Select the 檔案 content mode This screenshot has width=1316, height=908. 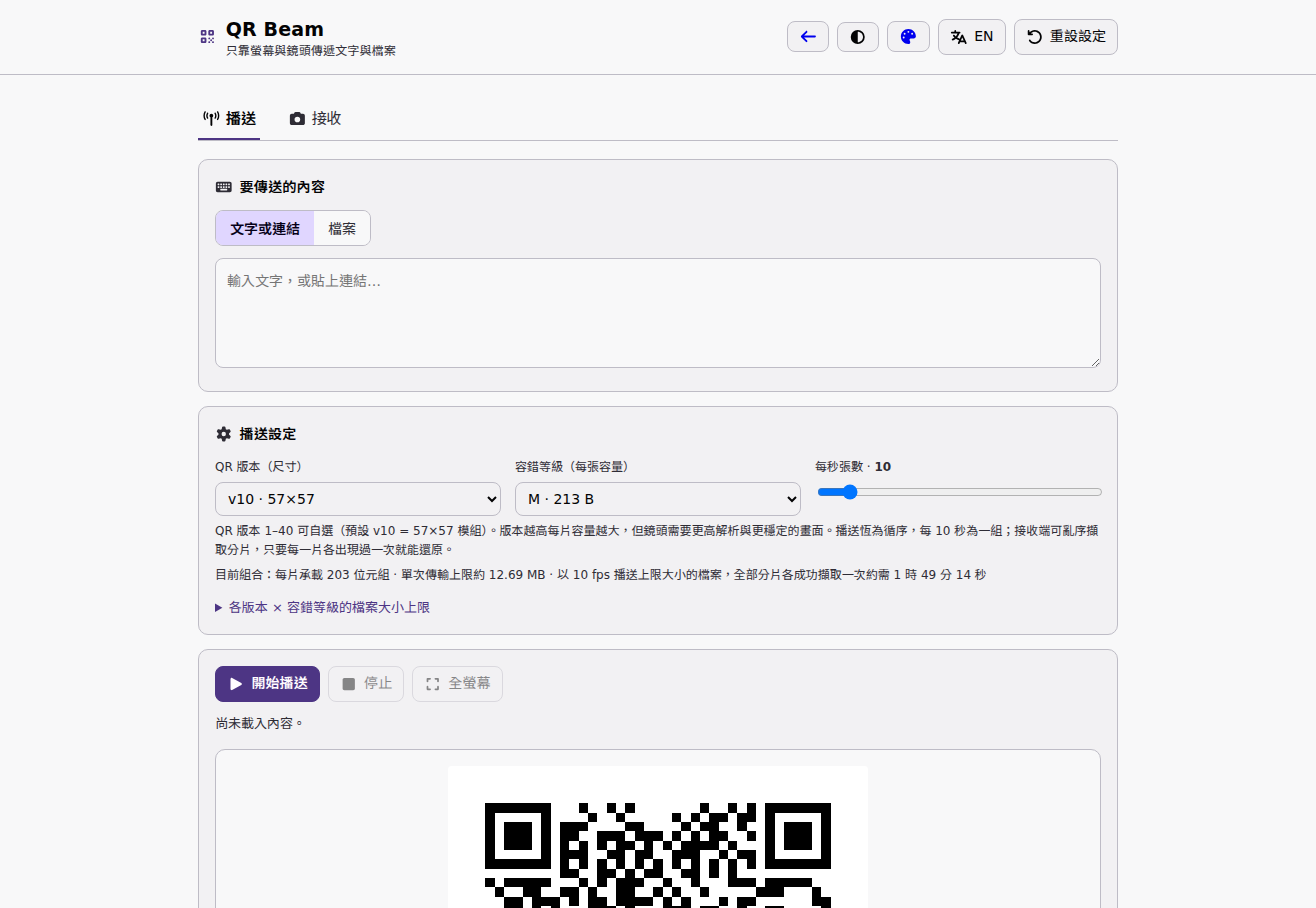pyautogui.click(x=342, y=228)
